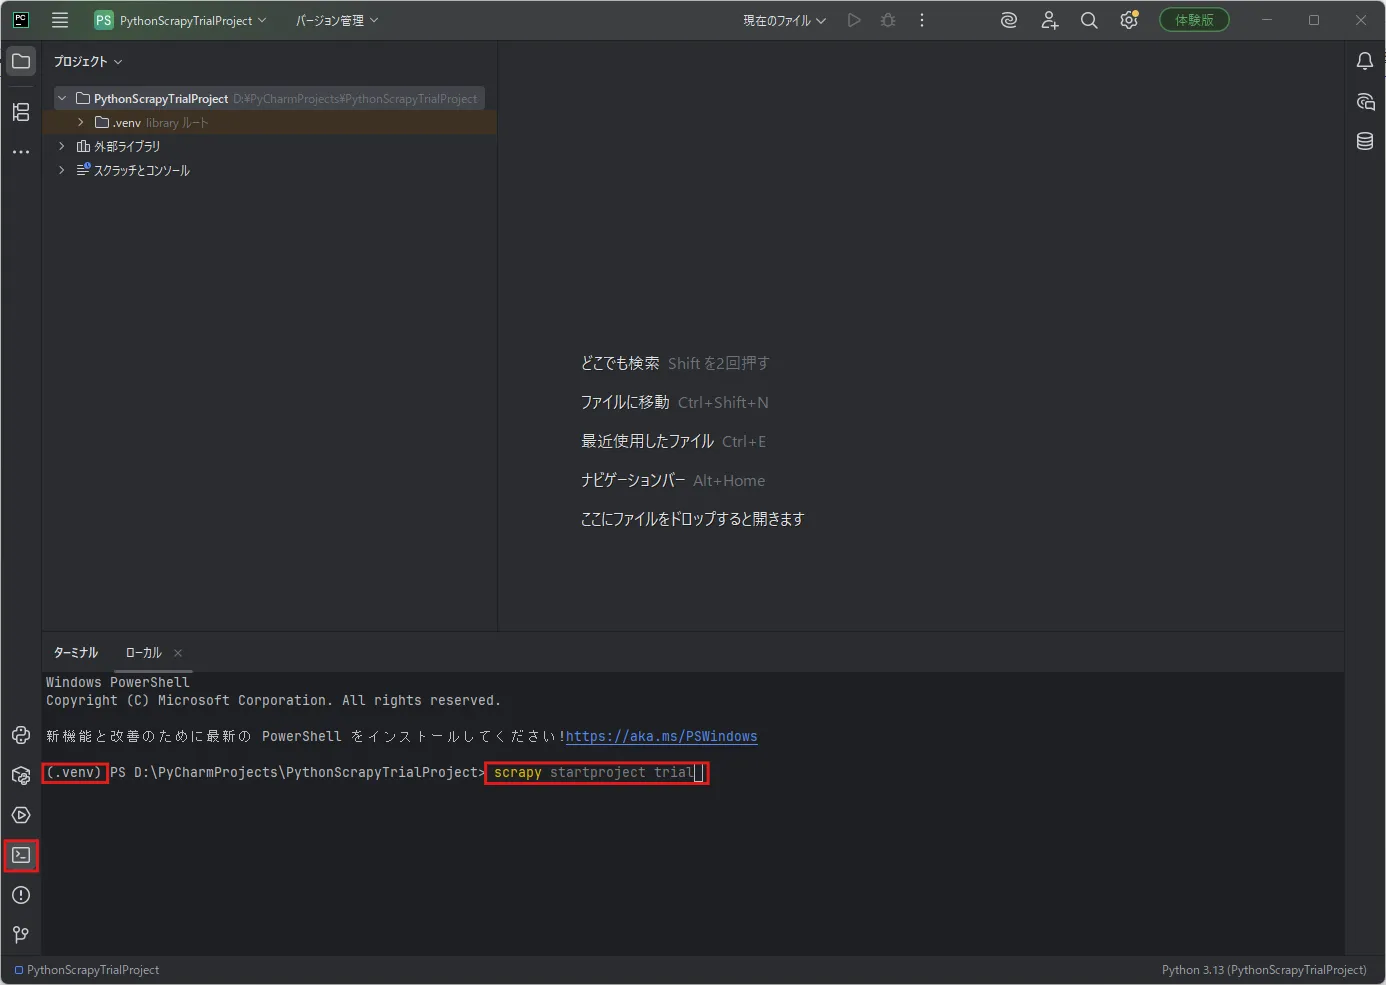Click the 体験版 trial button
The height and width of the screenshot is (985, 1386).
pyautogui.click(x=1194, y=20)
